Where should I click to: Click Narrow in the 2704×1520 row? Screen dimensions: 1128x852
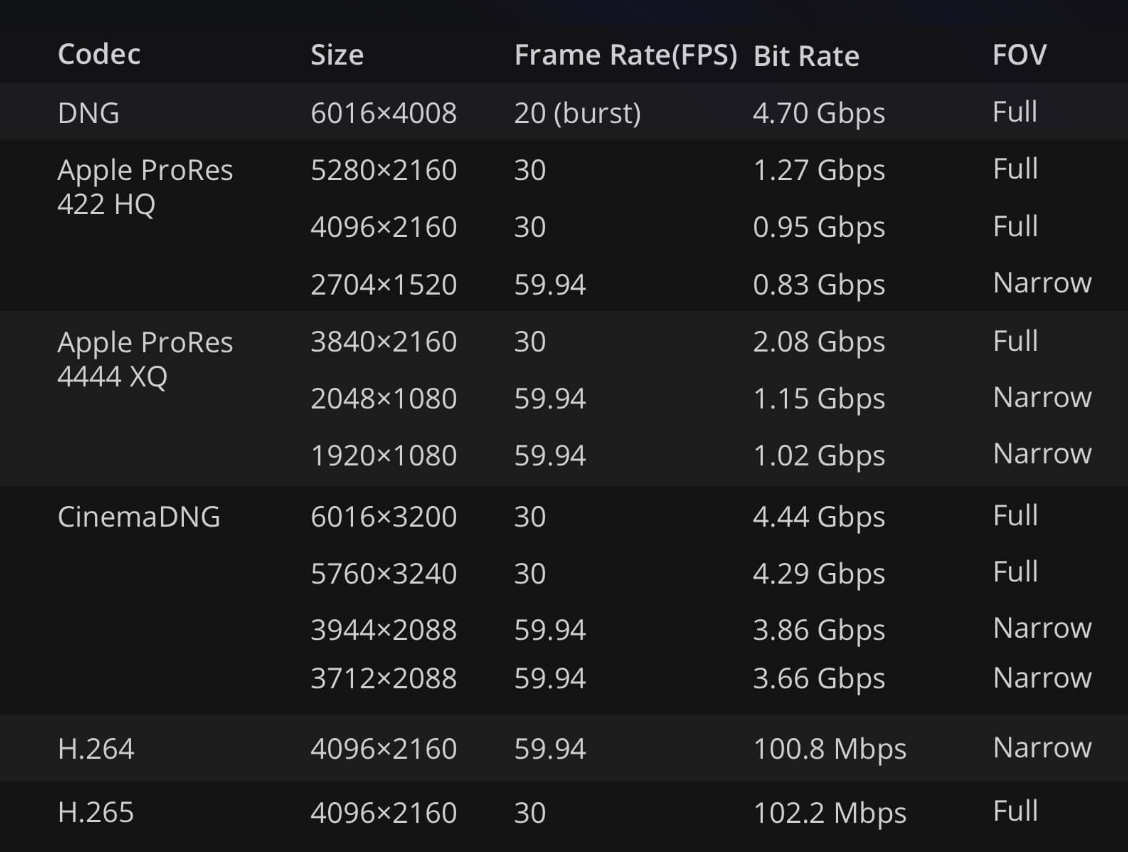tap(1042, 283)
